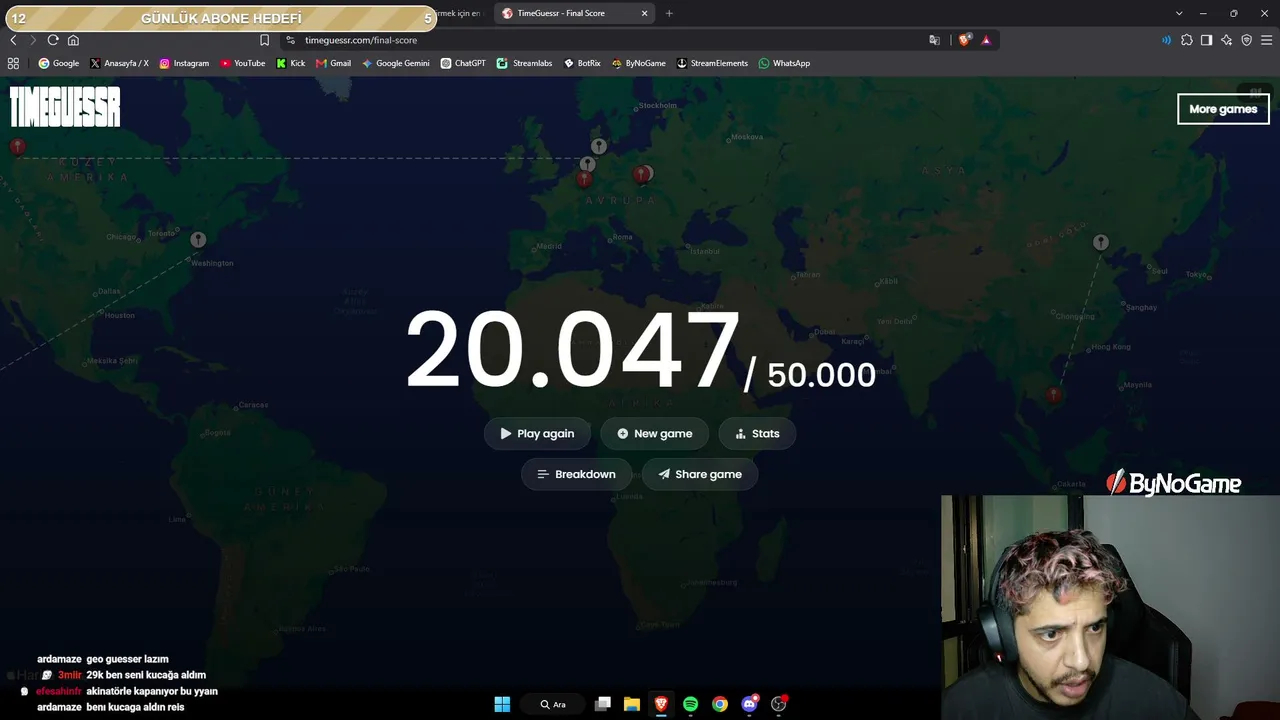Open the apps grid in bookmarks bar
The width and height of the screenshot is (1280, 720).
13,63
